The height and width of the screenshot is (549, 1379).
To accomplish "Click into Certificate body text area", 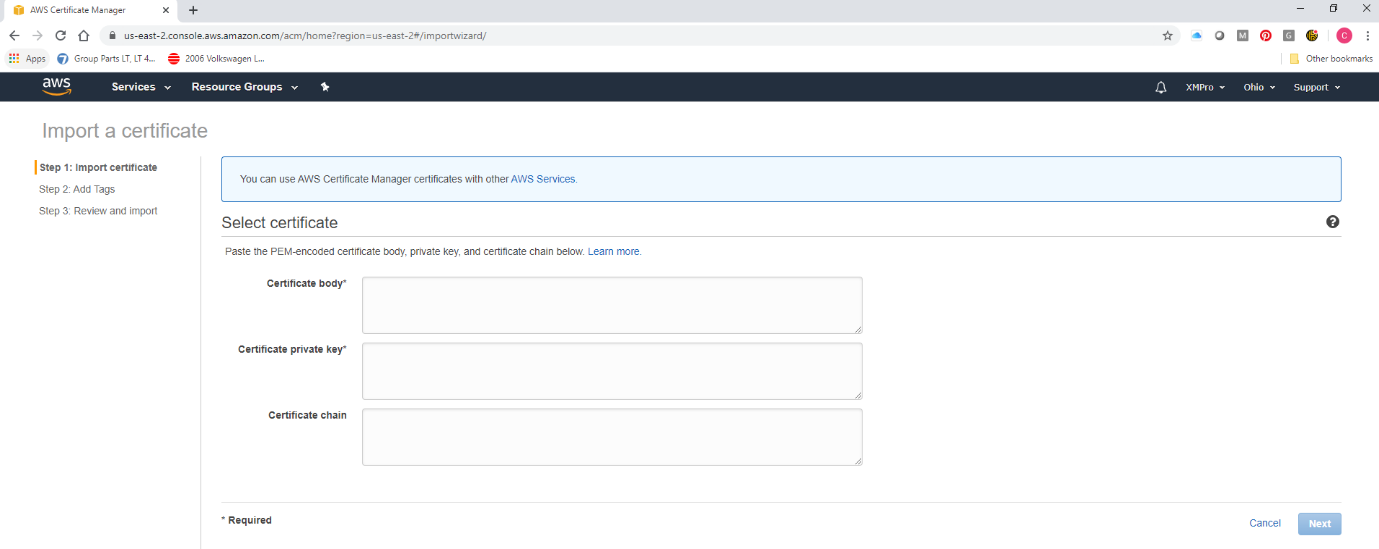I will click(612, 305).
